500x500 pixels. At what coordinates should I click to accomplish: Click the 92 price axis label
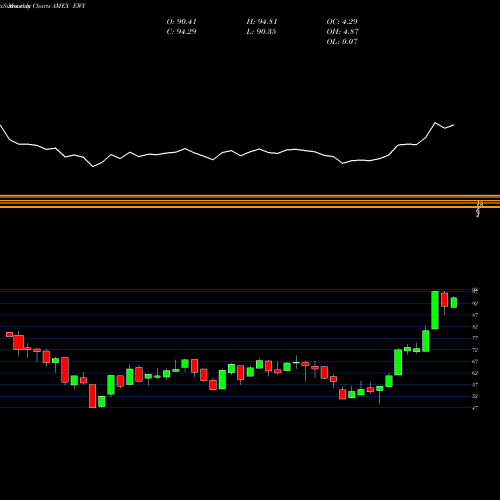475,304
